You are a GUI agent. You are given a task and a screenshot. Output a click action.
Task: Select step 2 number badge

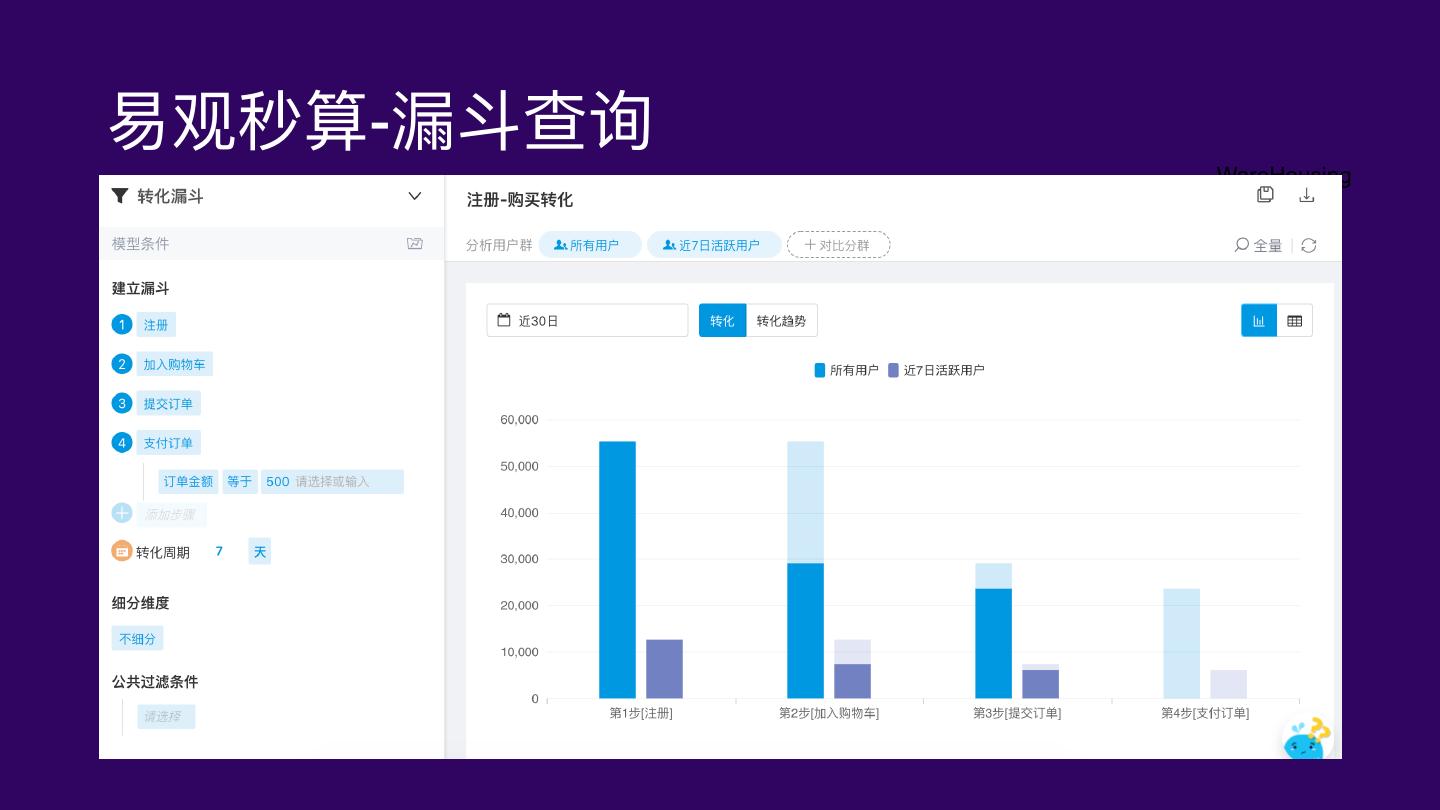point(122,364)
